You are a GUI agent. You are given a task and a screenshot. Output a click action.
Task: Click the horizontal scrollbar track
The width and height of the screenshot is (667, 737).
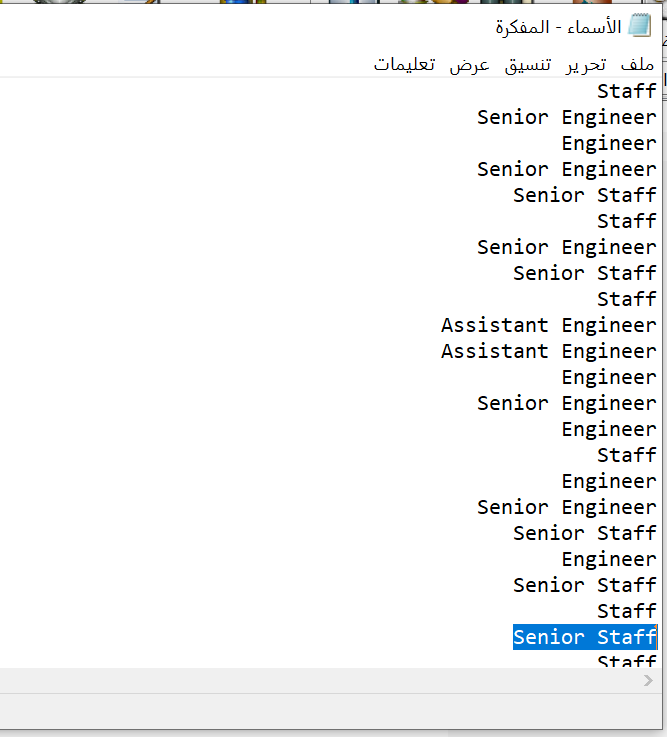(x=320, y=680)
